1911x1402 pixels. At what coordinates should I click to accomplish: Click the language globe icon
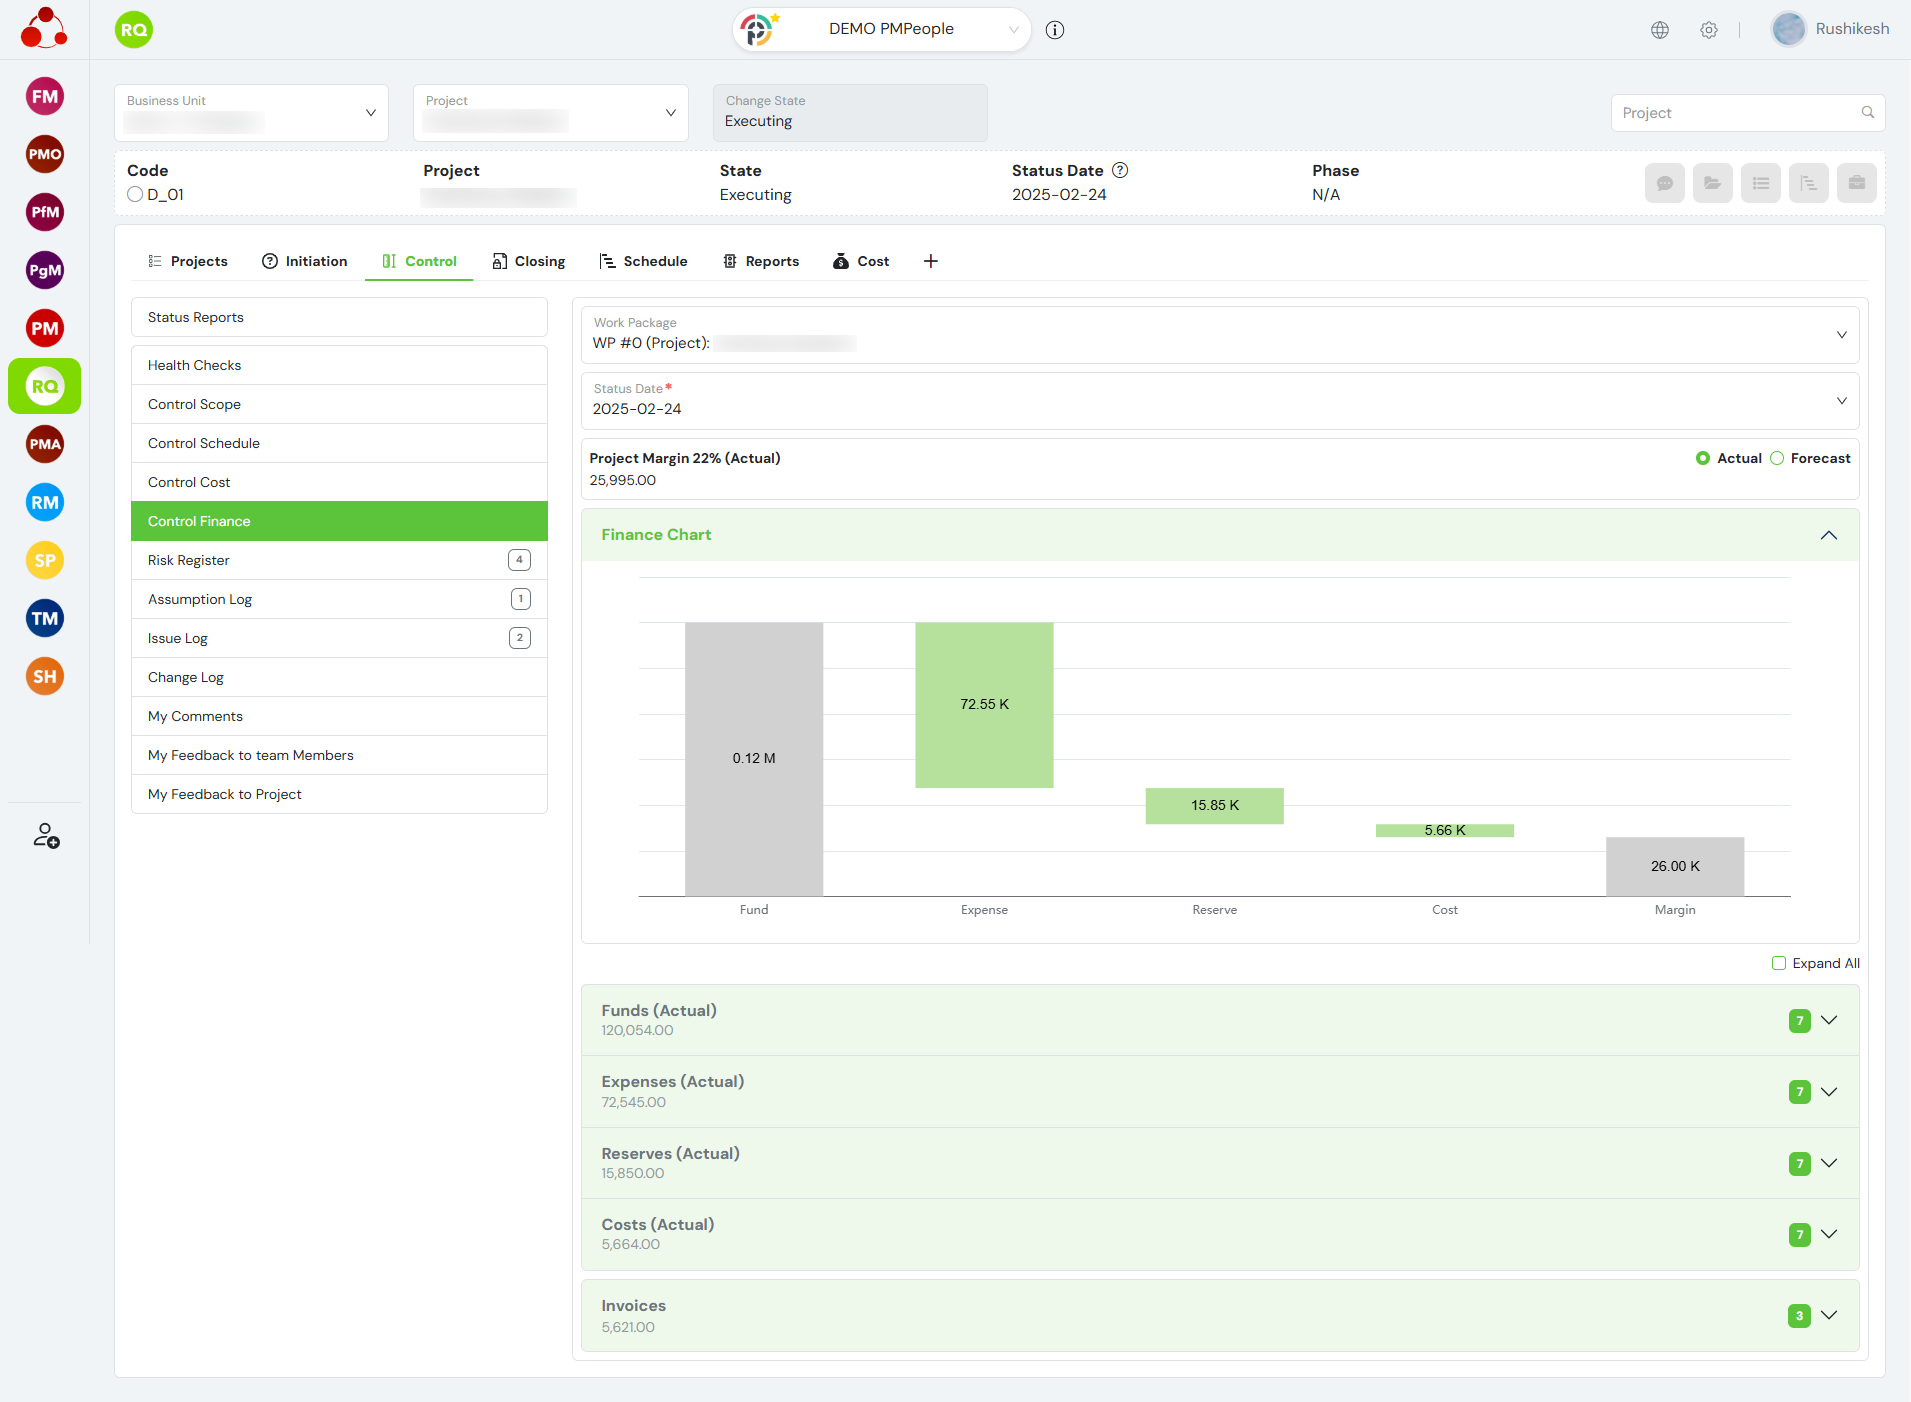point(1660,30)
